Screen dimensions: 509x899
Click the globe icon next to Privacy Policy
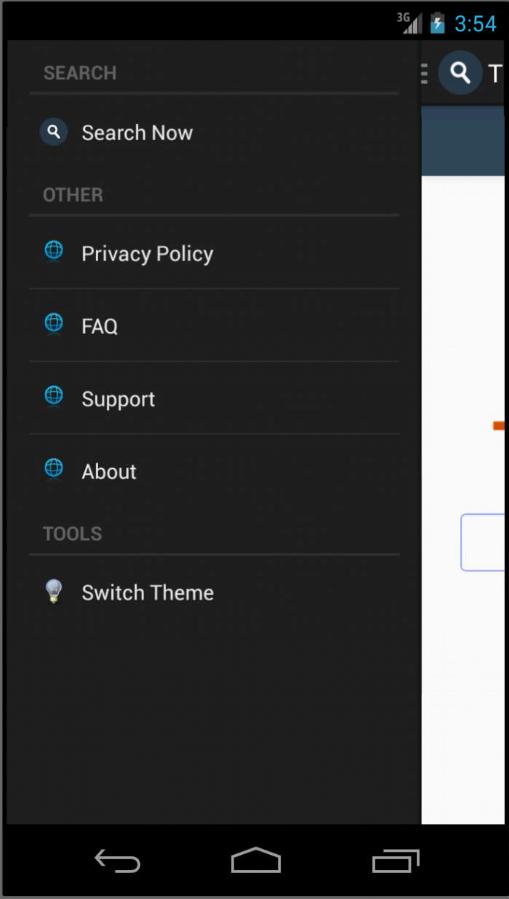[54, 251]
